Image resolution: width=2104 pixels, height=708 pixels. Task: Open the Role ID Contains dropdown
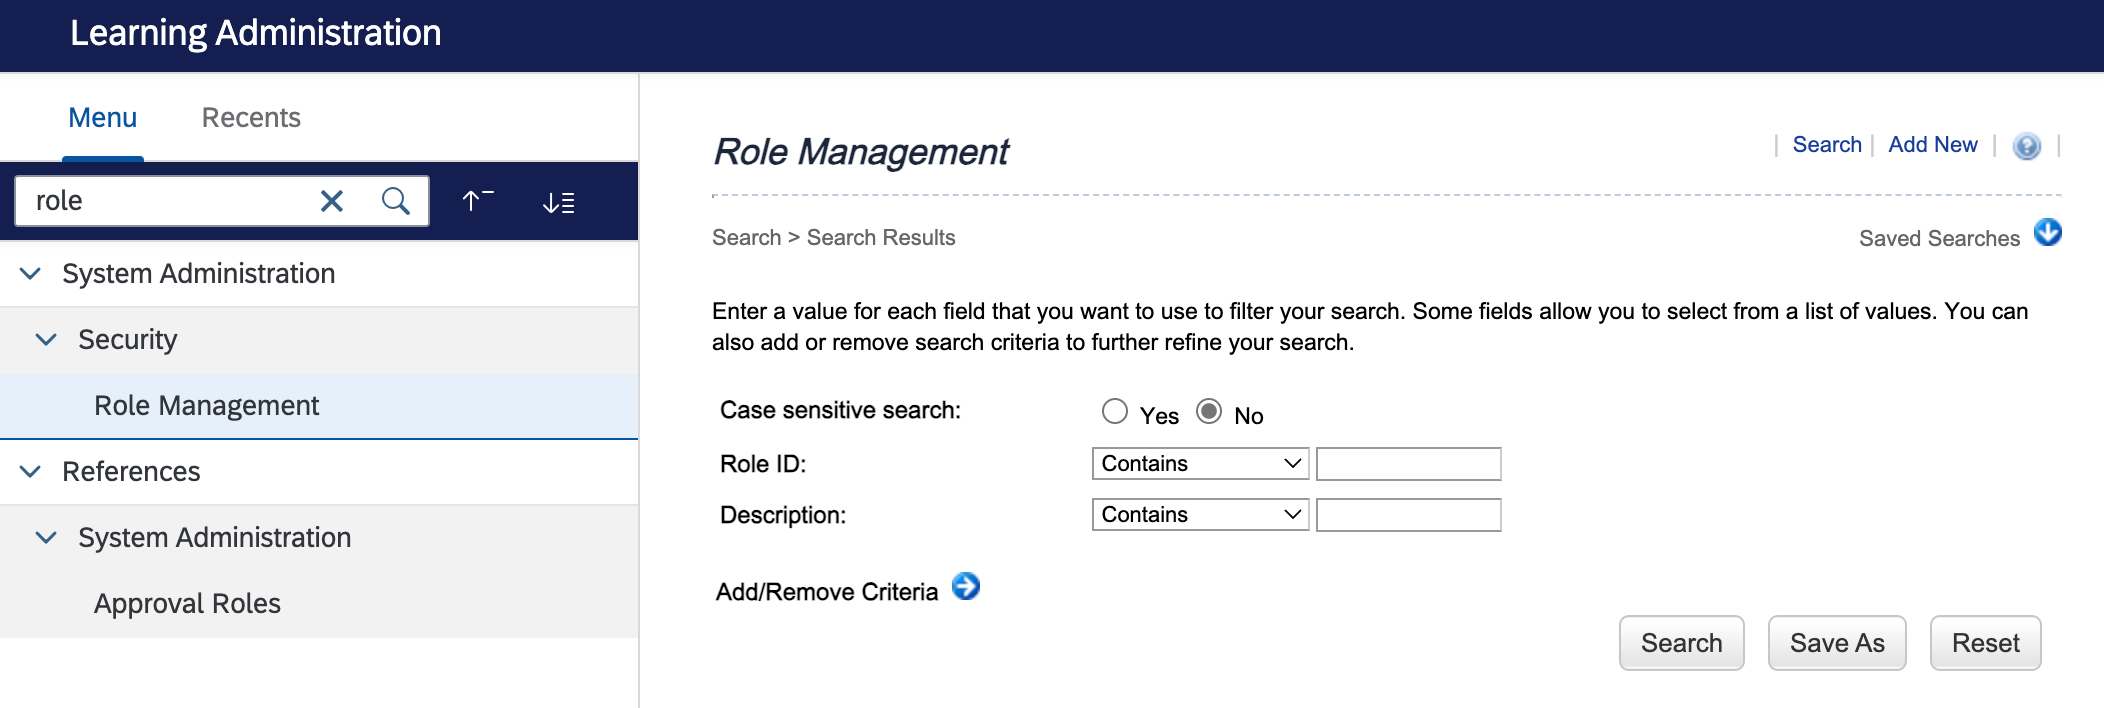1200,464
